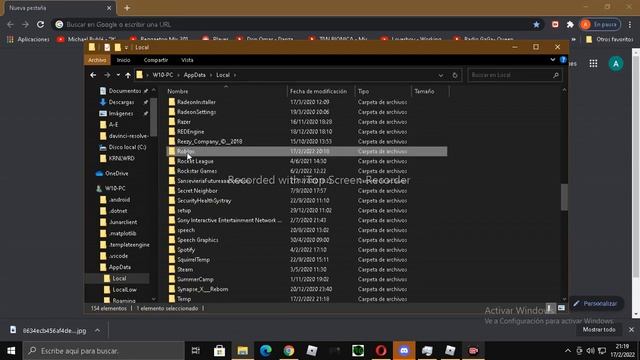This screenshot has width=640, height=360.
Task: Sort by Fecha de modificación column
Action: pos(318,91)
